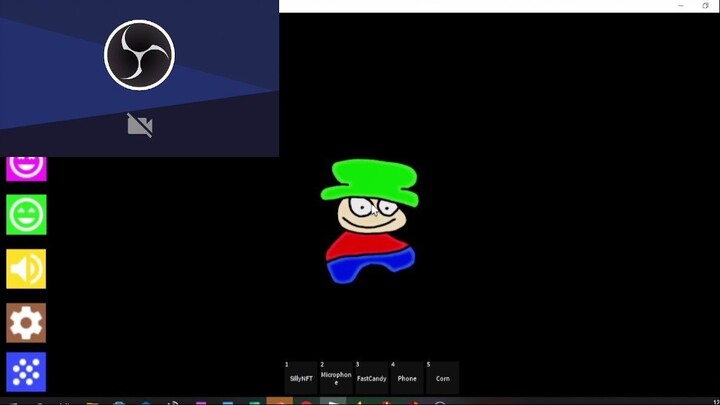Equip the Microphone in hotbar slot 2
Image resolution: width=720 pixels, height=405 pixels.
(x=336, y=378)
